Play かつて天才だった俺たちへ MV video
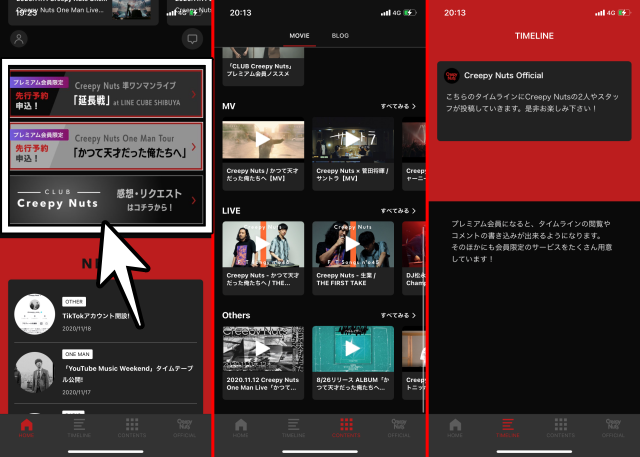 point(263,140)
